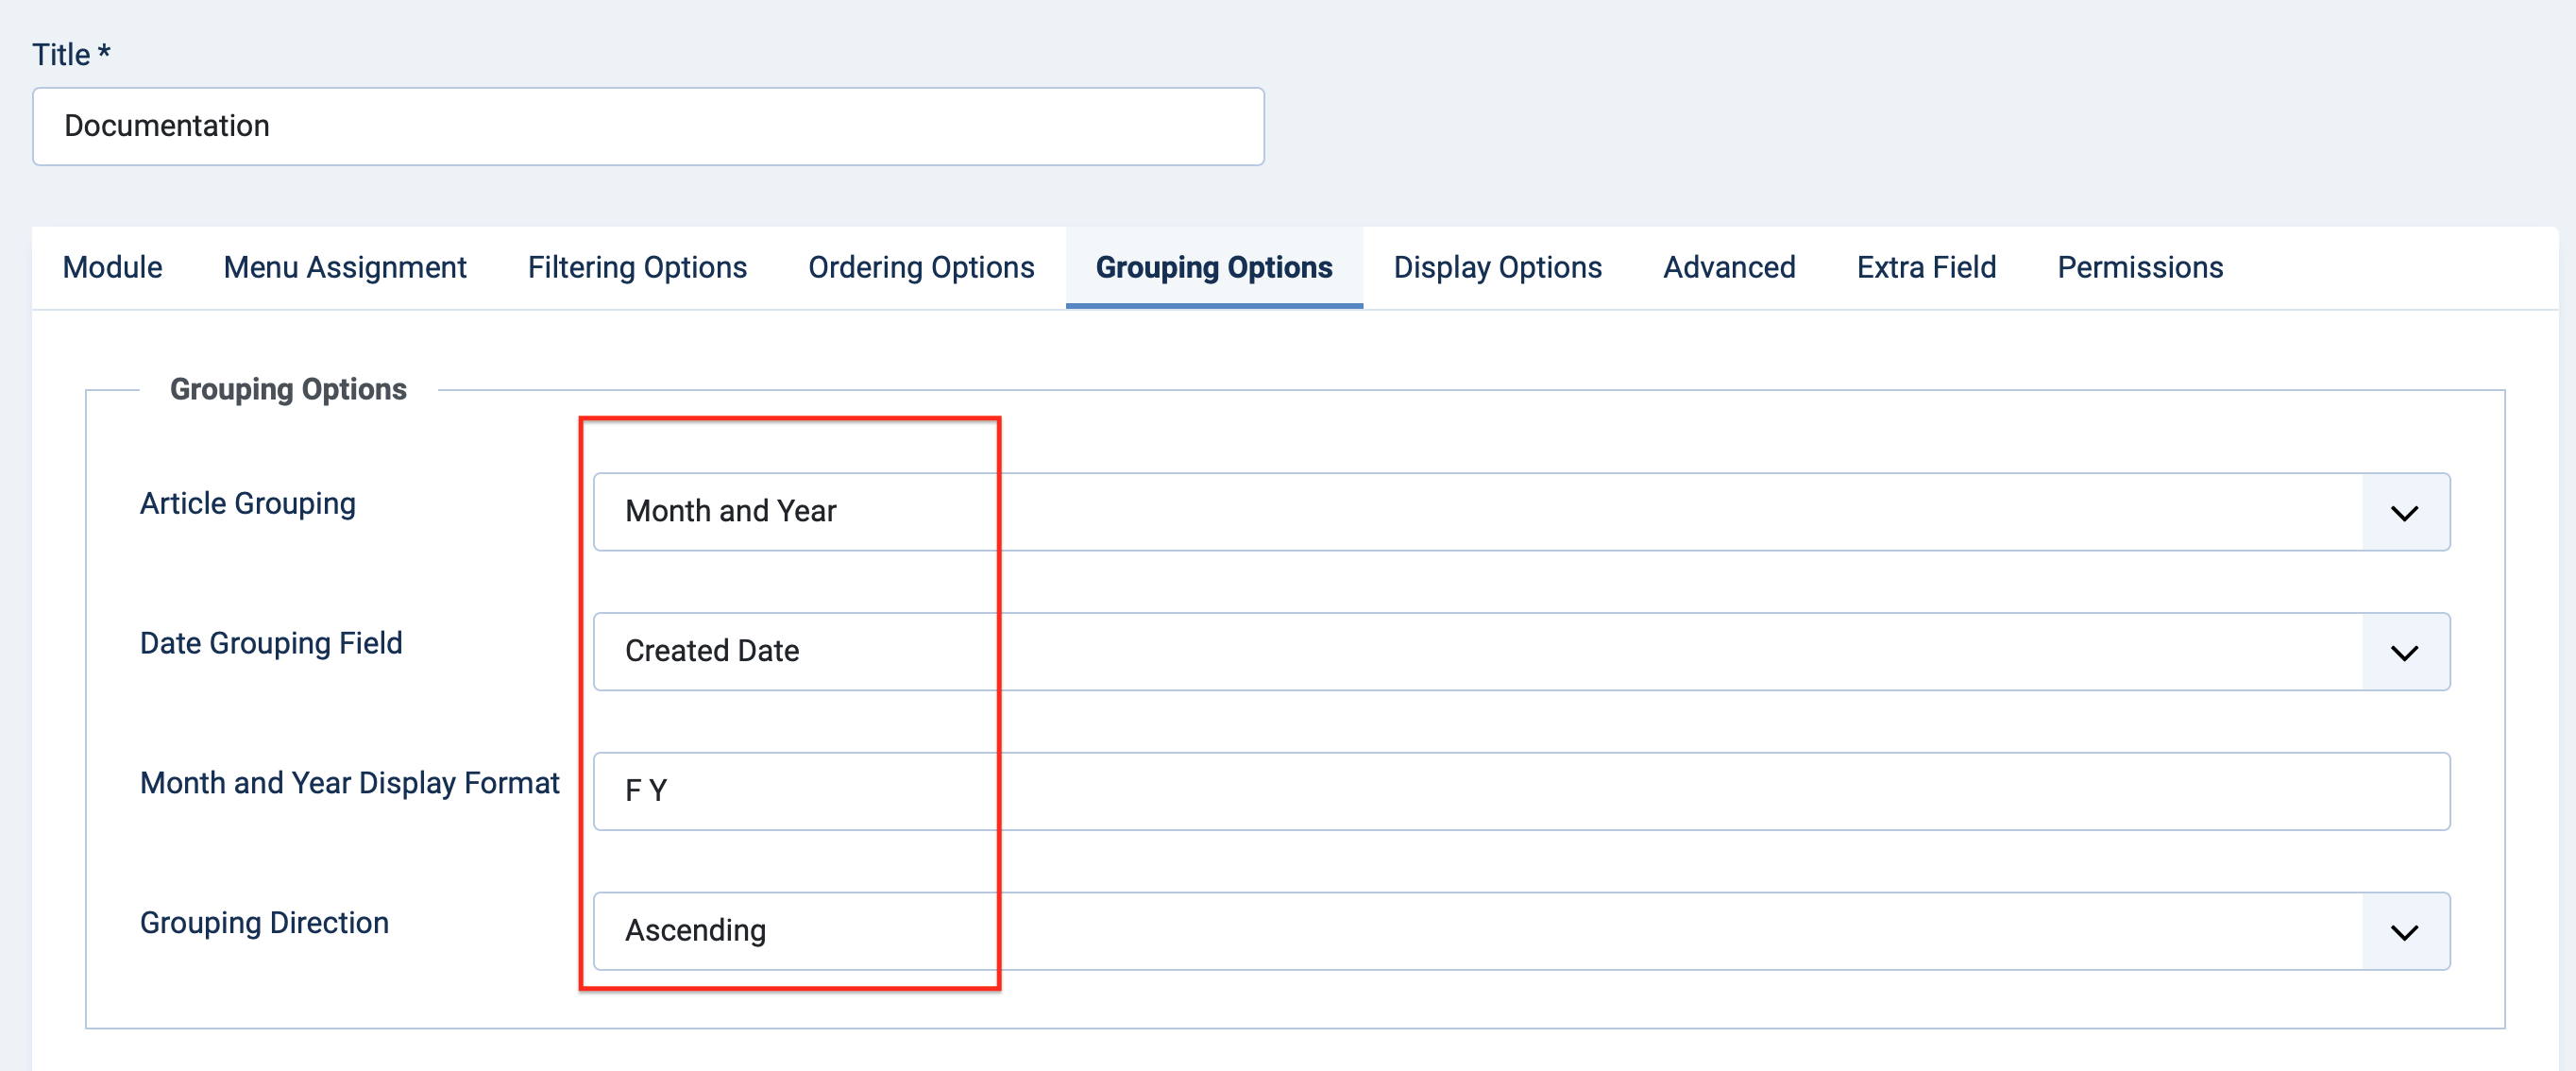Viewport: 2576px width, 1071px height.
Task: Go to the Filtering Options tab
Action: 637,267
